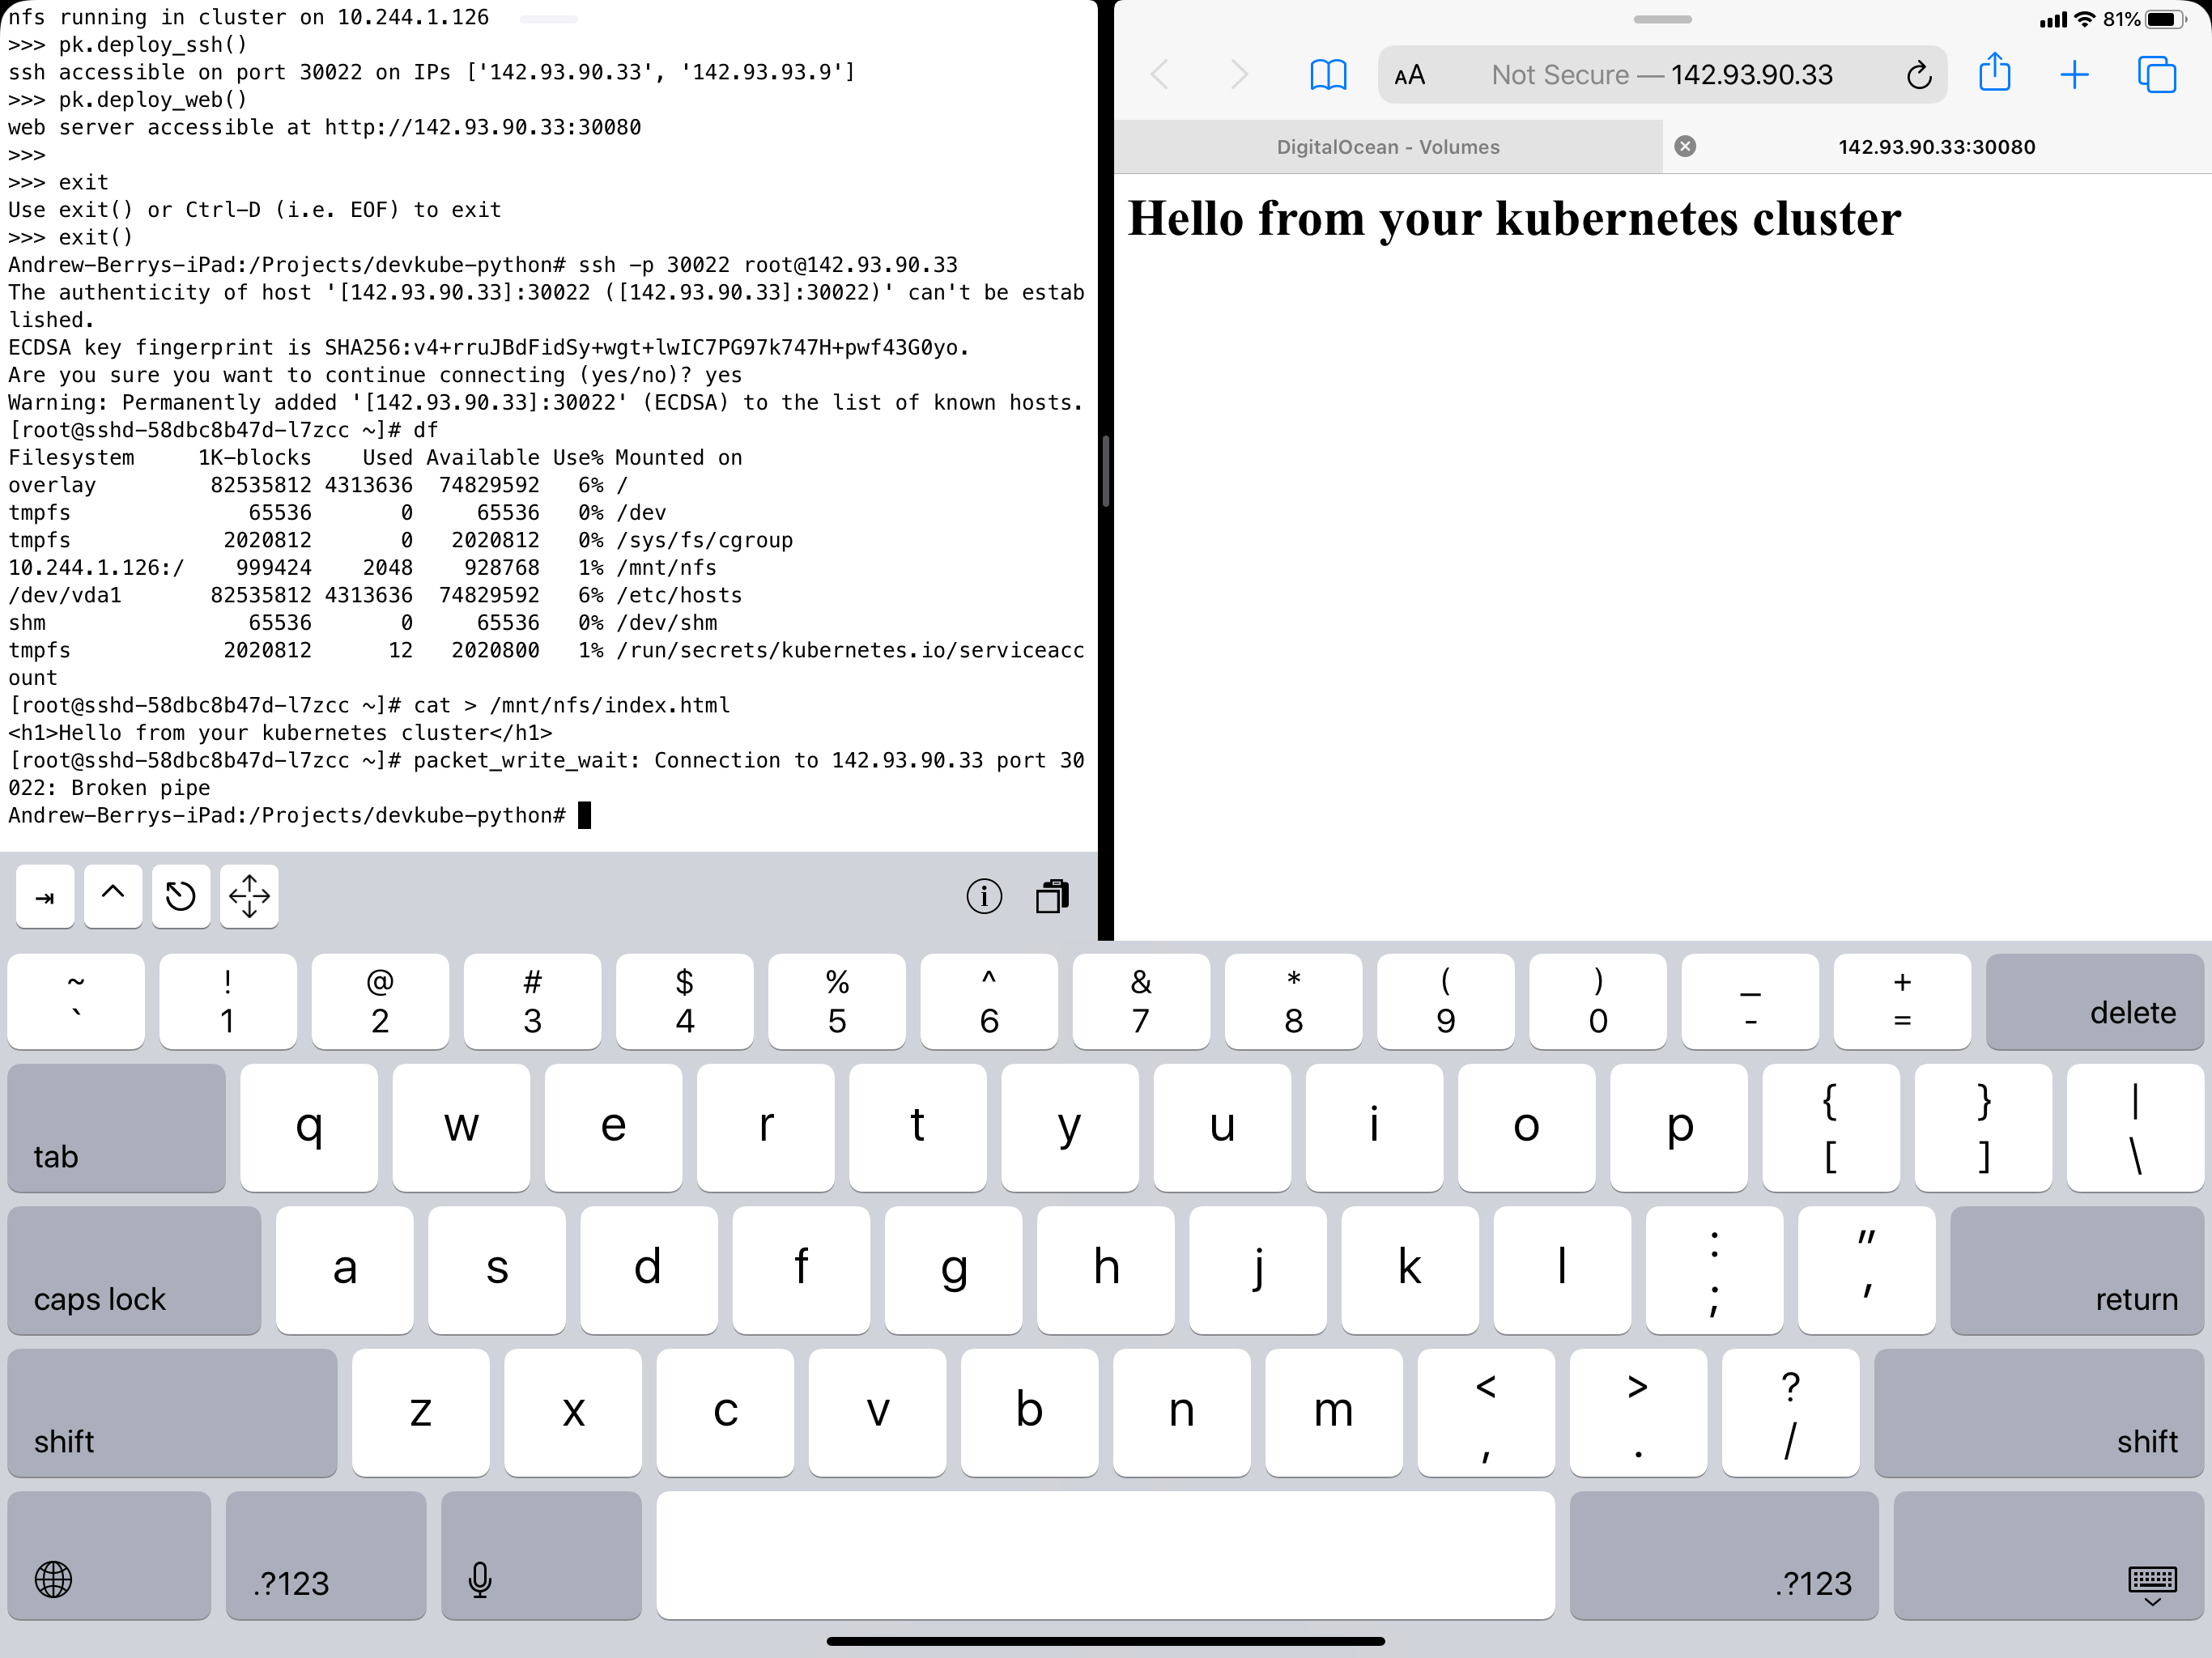Tap the home indicator bar
The image size is (2212, 1658).
coord(1105,1640)
